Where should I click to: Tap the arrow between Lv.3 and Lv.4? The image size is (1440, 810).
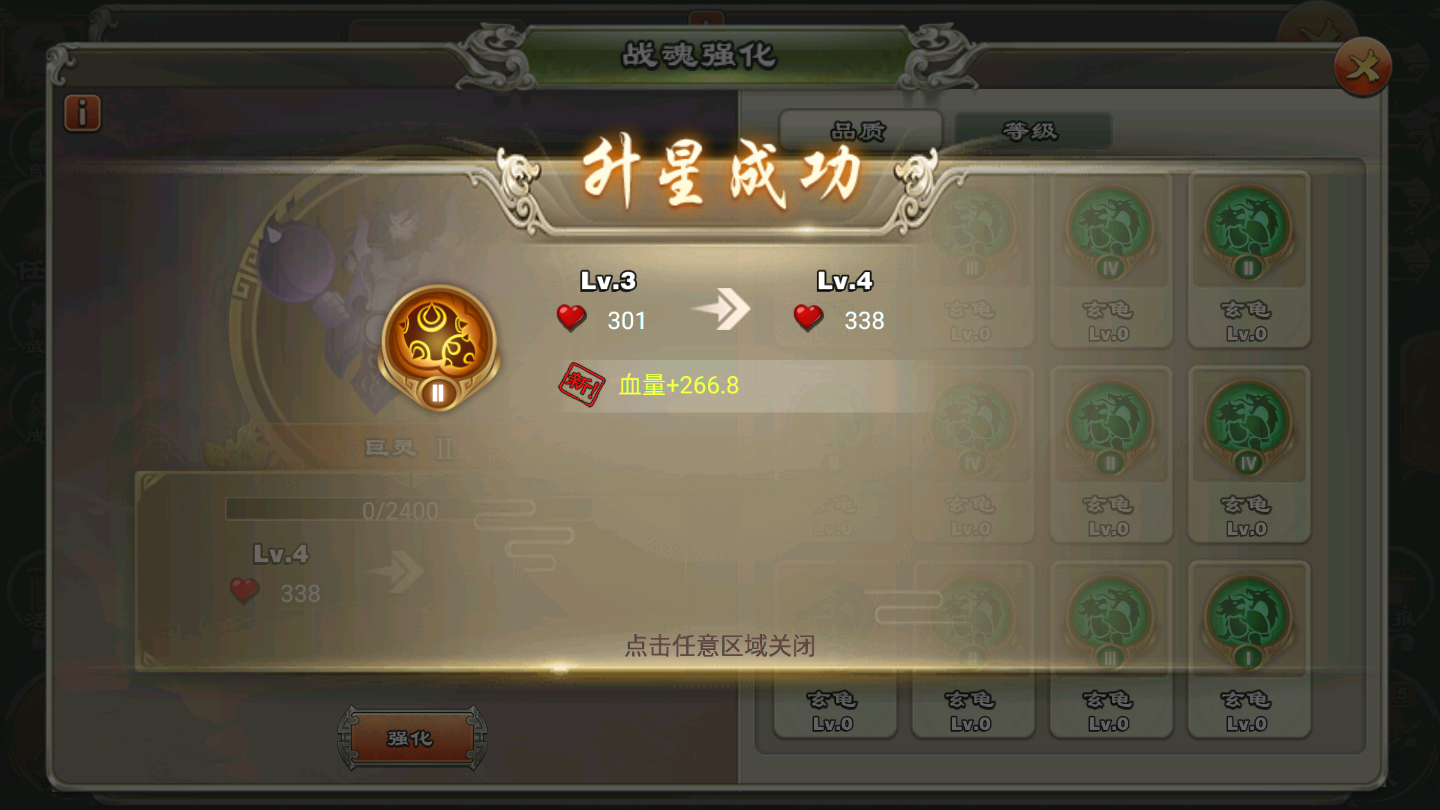tap(721, 309)
